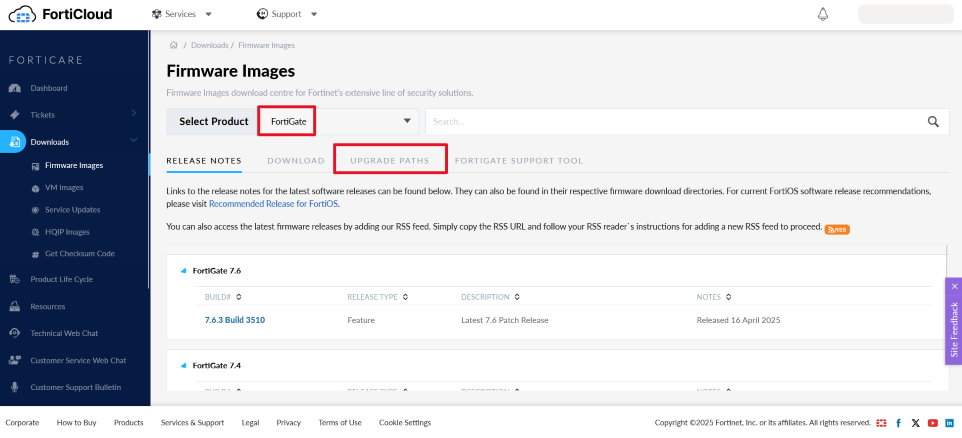Viewport: 962px width, 438px height.
Task: Open VM Images in sidebar
Action: click(x=64, y=187)
